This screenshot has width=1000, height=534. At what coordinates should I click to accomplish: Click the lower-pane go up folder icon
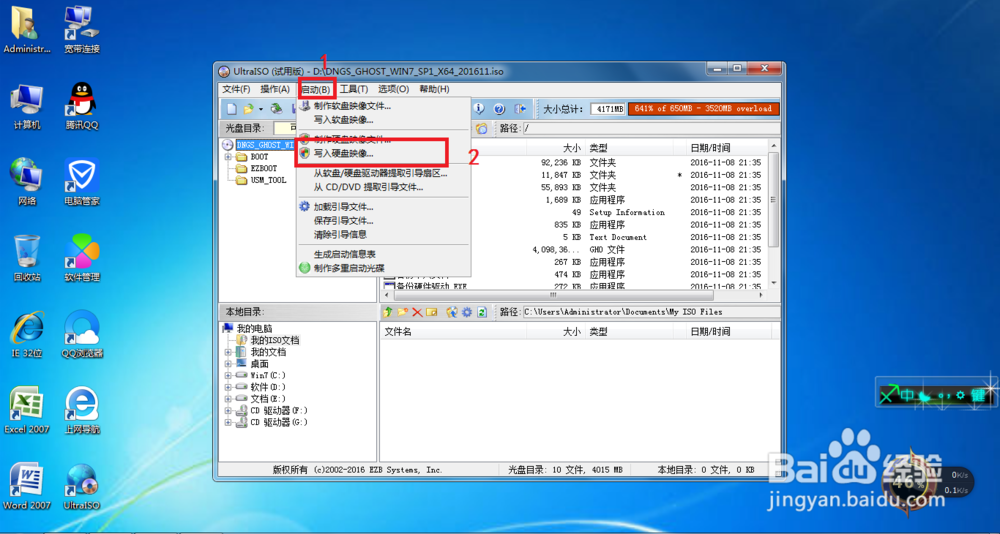point(388,312)
